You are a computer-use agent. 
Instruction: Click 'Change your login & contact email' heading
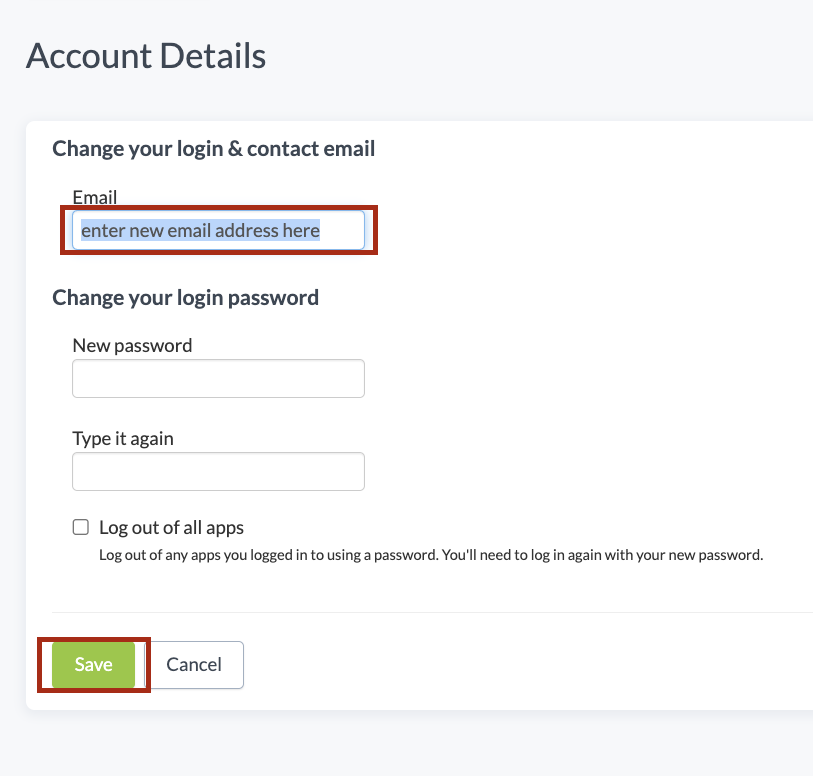213,149
